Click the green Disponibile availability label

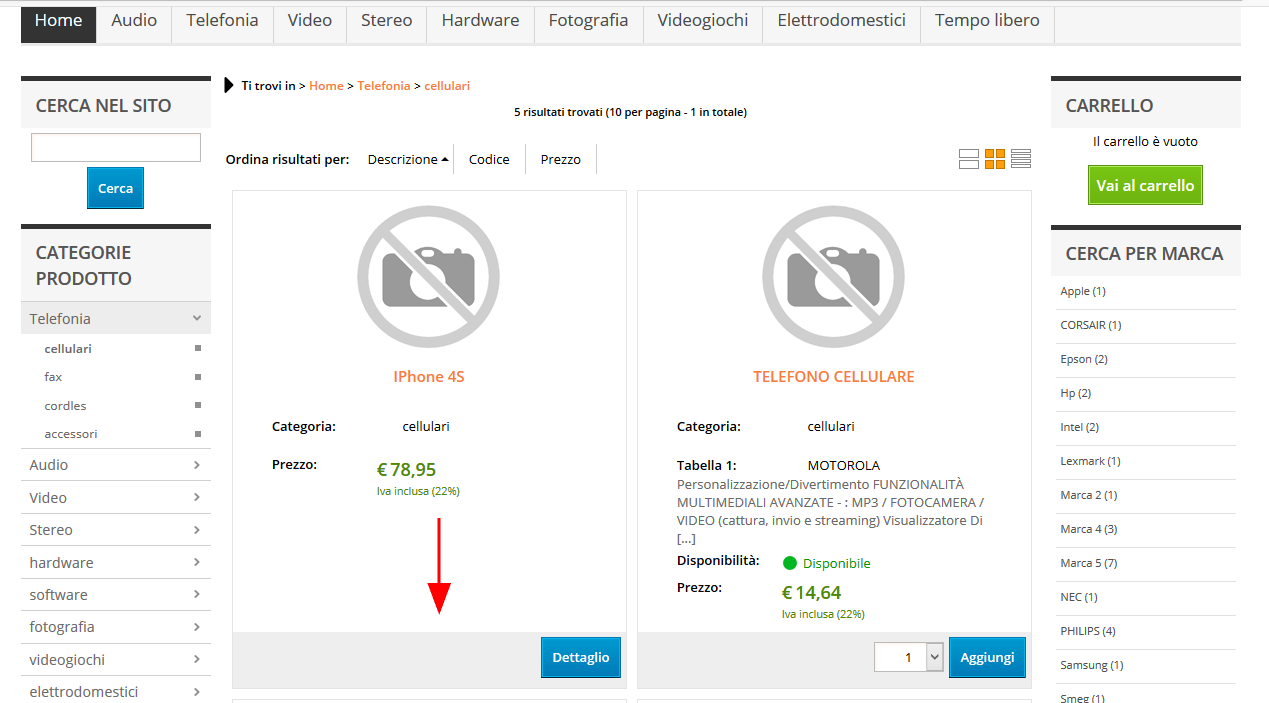click(x=836, y=563)
